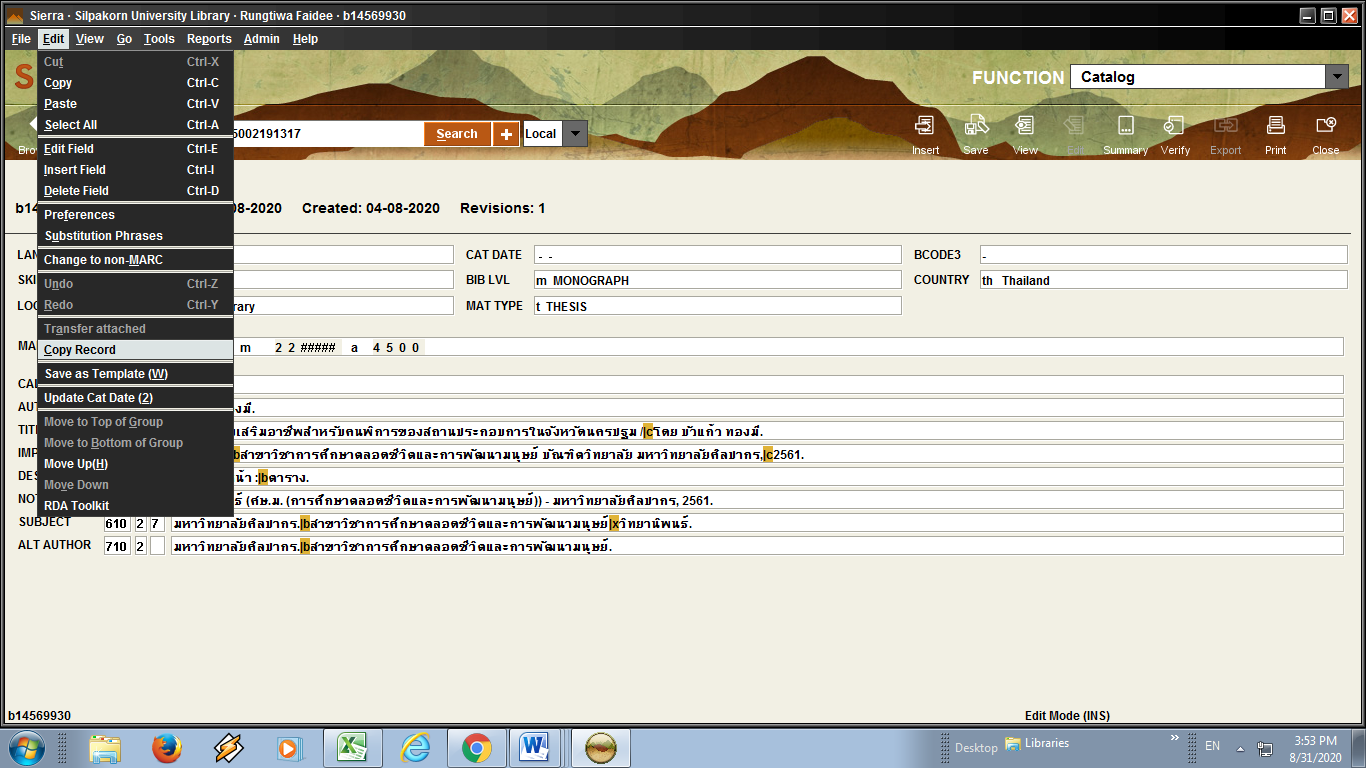Click the ALT AUTHOR field label
The height and width of the screenshot is (768, 1366).
click(x=55, y=545)
